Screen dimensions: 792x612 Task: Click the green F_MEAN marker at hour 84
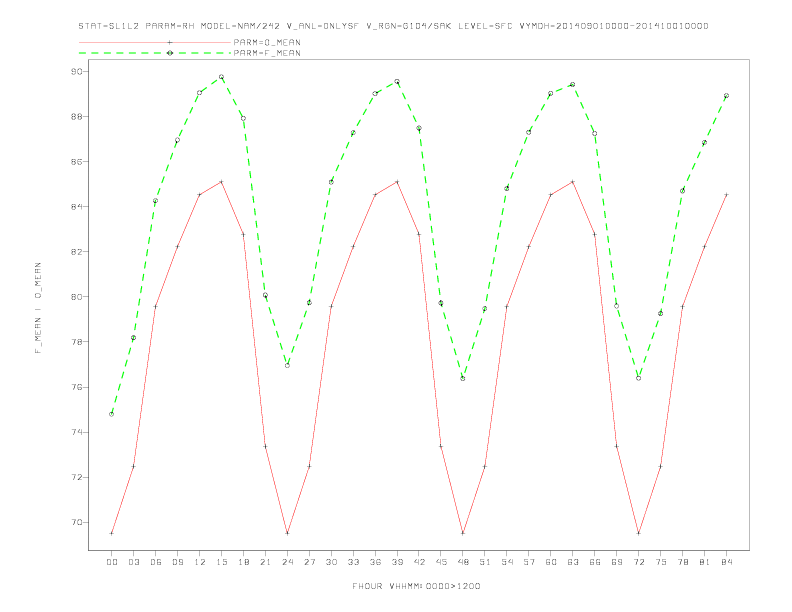(726, 95)
